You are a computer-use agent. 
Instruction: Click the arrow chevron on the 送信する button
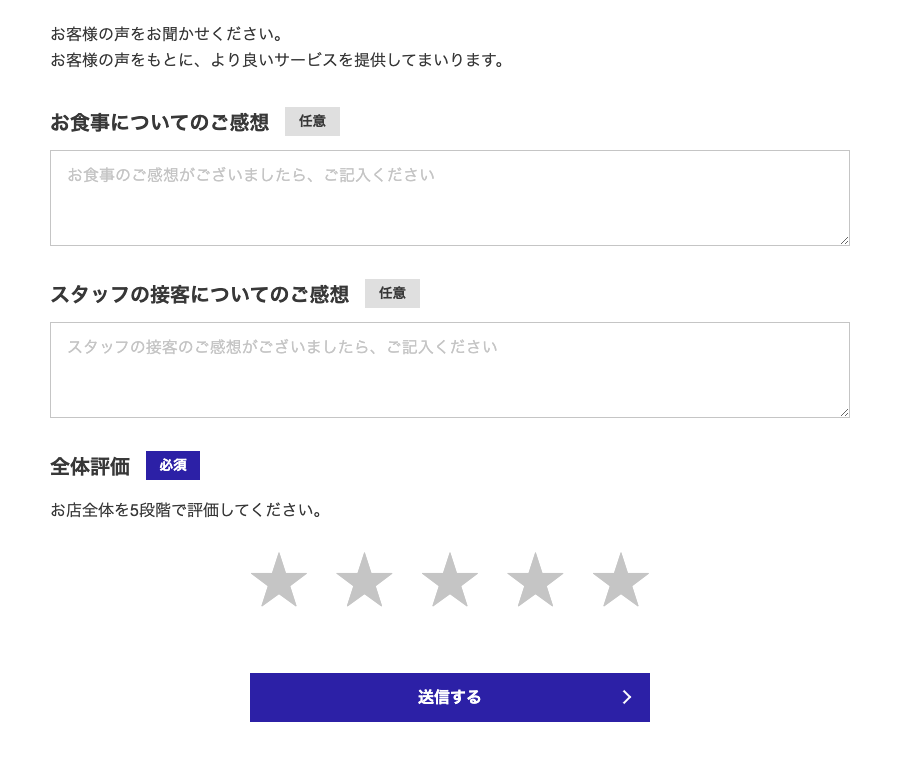(x=627, y=697)
